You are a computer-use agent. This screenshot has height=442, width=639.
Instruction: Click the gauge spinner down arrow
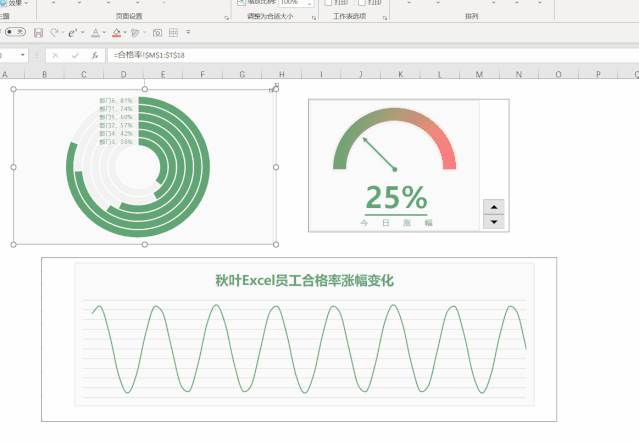point(494,222)
